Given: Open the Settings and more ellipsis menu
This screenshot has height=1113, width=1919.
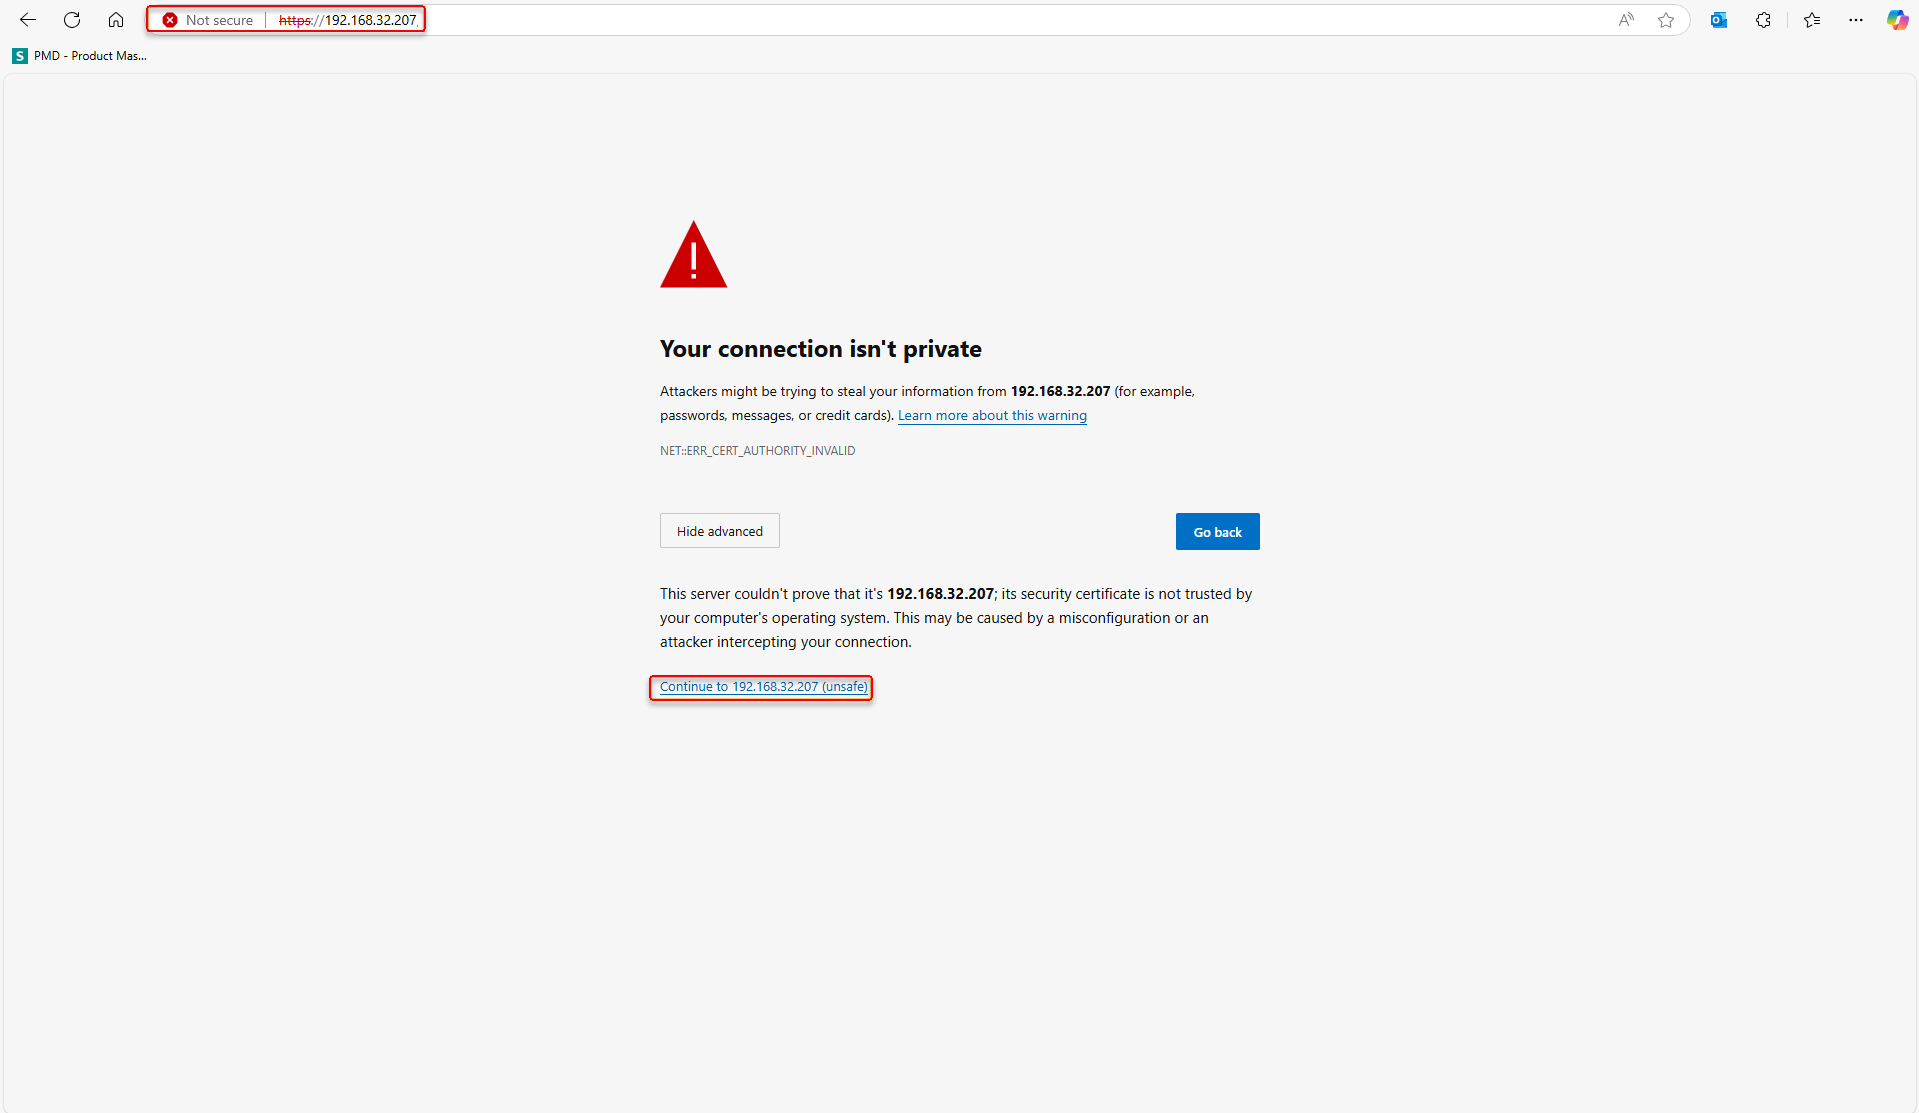Looking at the screenshot, I should click(1856, 20).
